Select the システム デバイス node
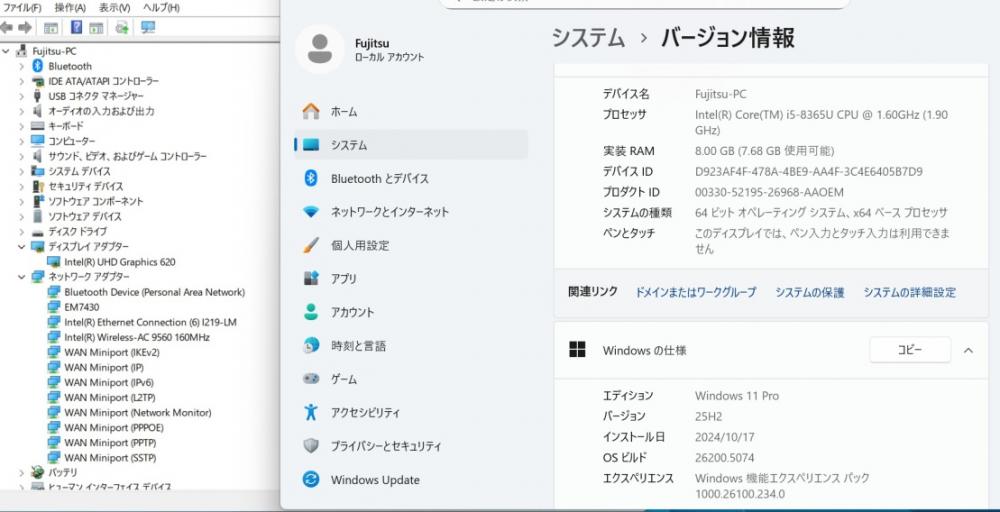Screen dimensions: 1000x512 coord(79,172)
